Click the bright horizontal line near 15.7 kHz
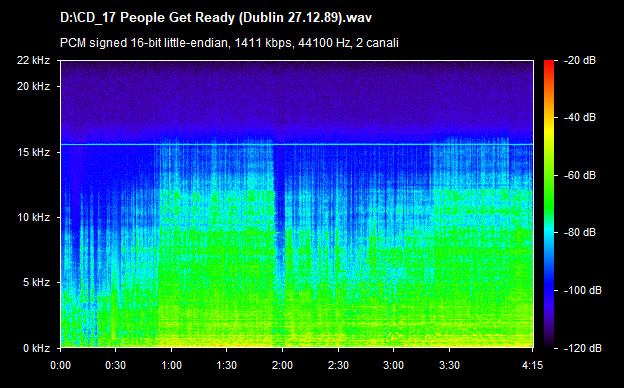Viewport: 624px width, 388px height. 297,144
